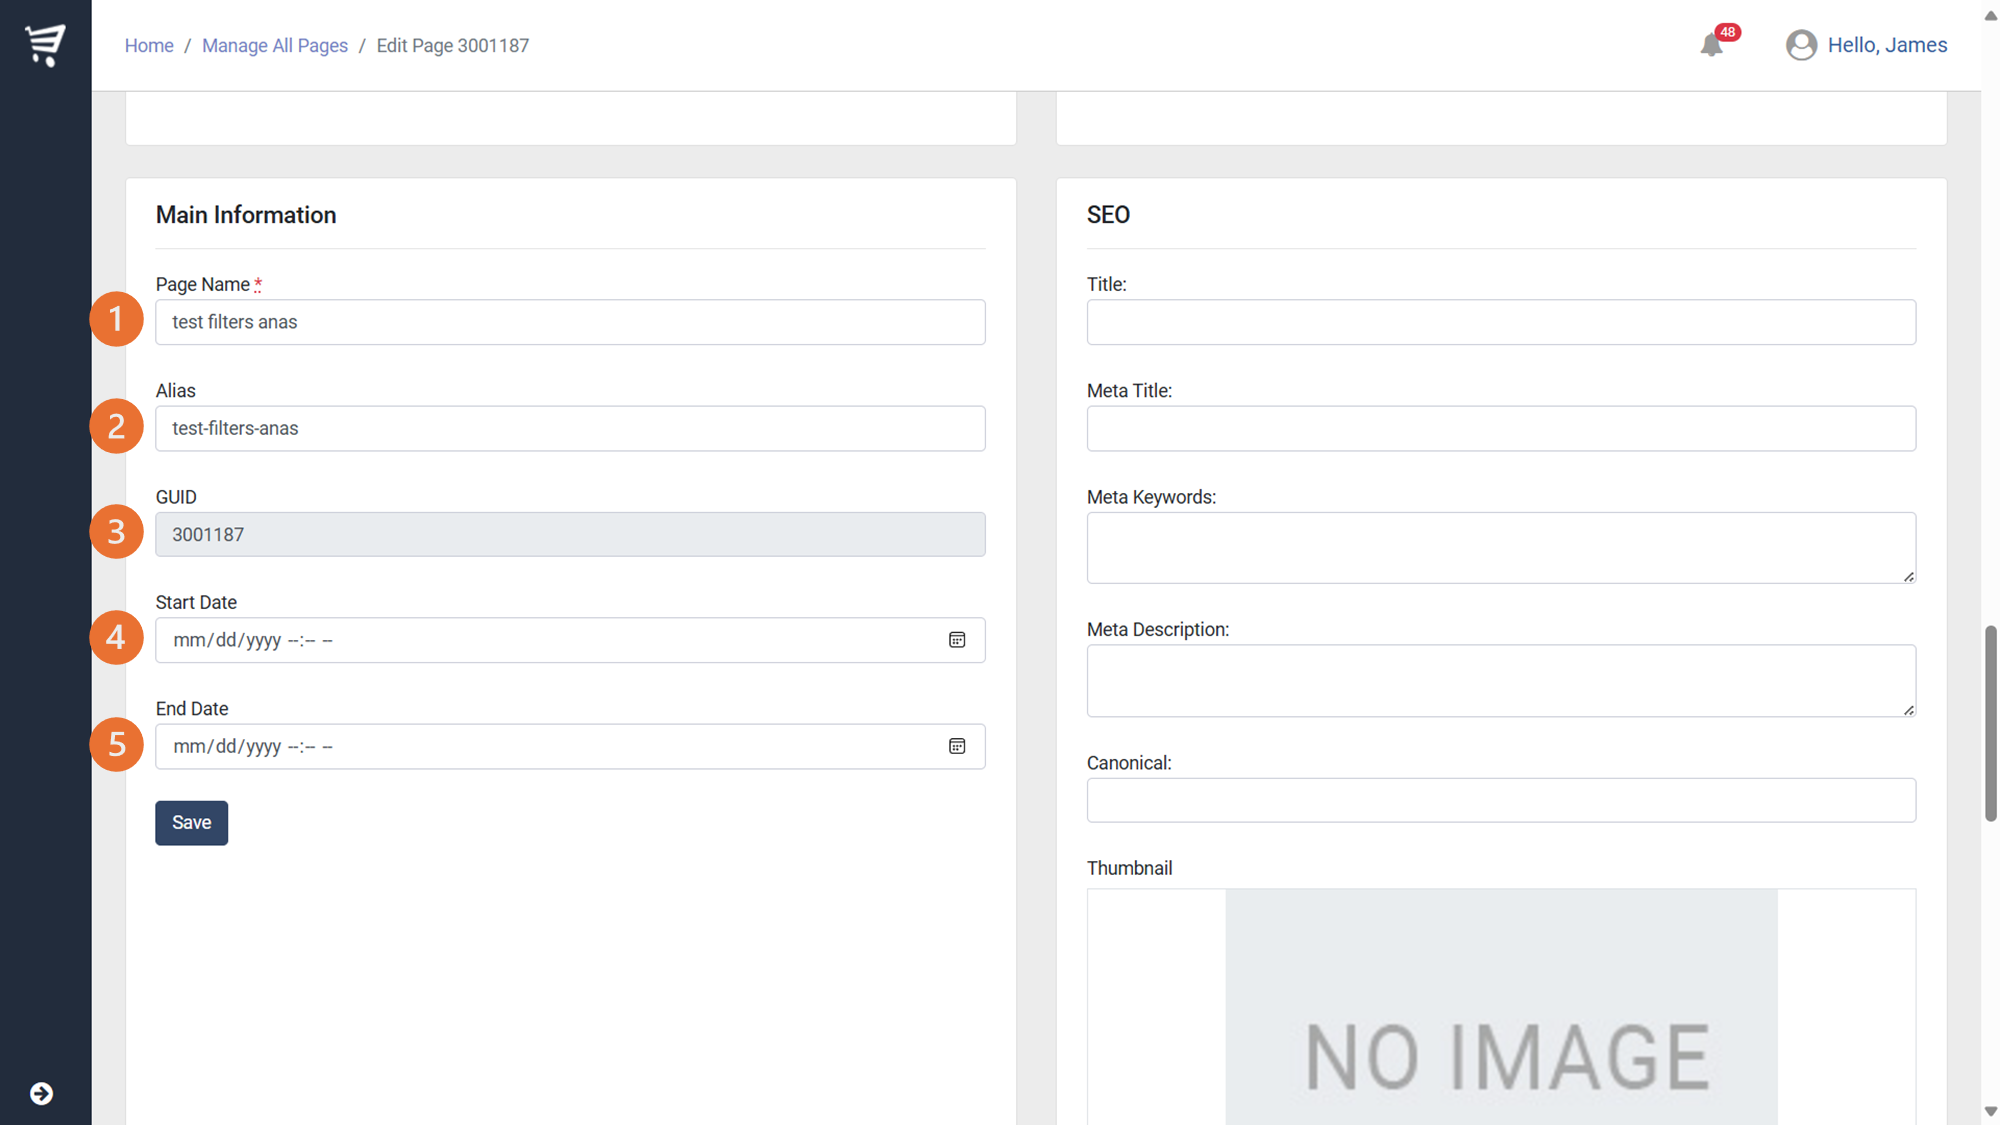Click the user avatar icon
The image size is (2000, 1125).
click(x=1801, y=45)
